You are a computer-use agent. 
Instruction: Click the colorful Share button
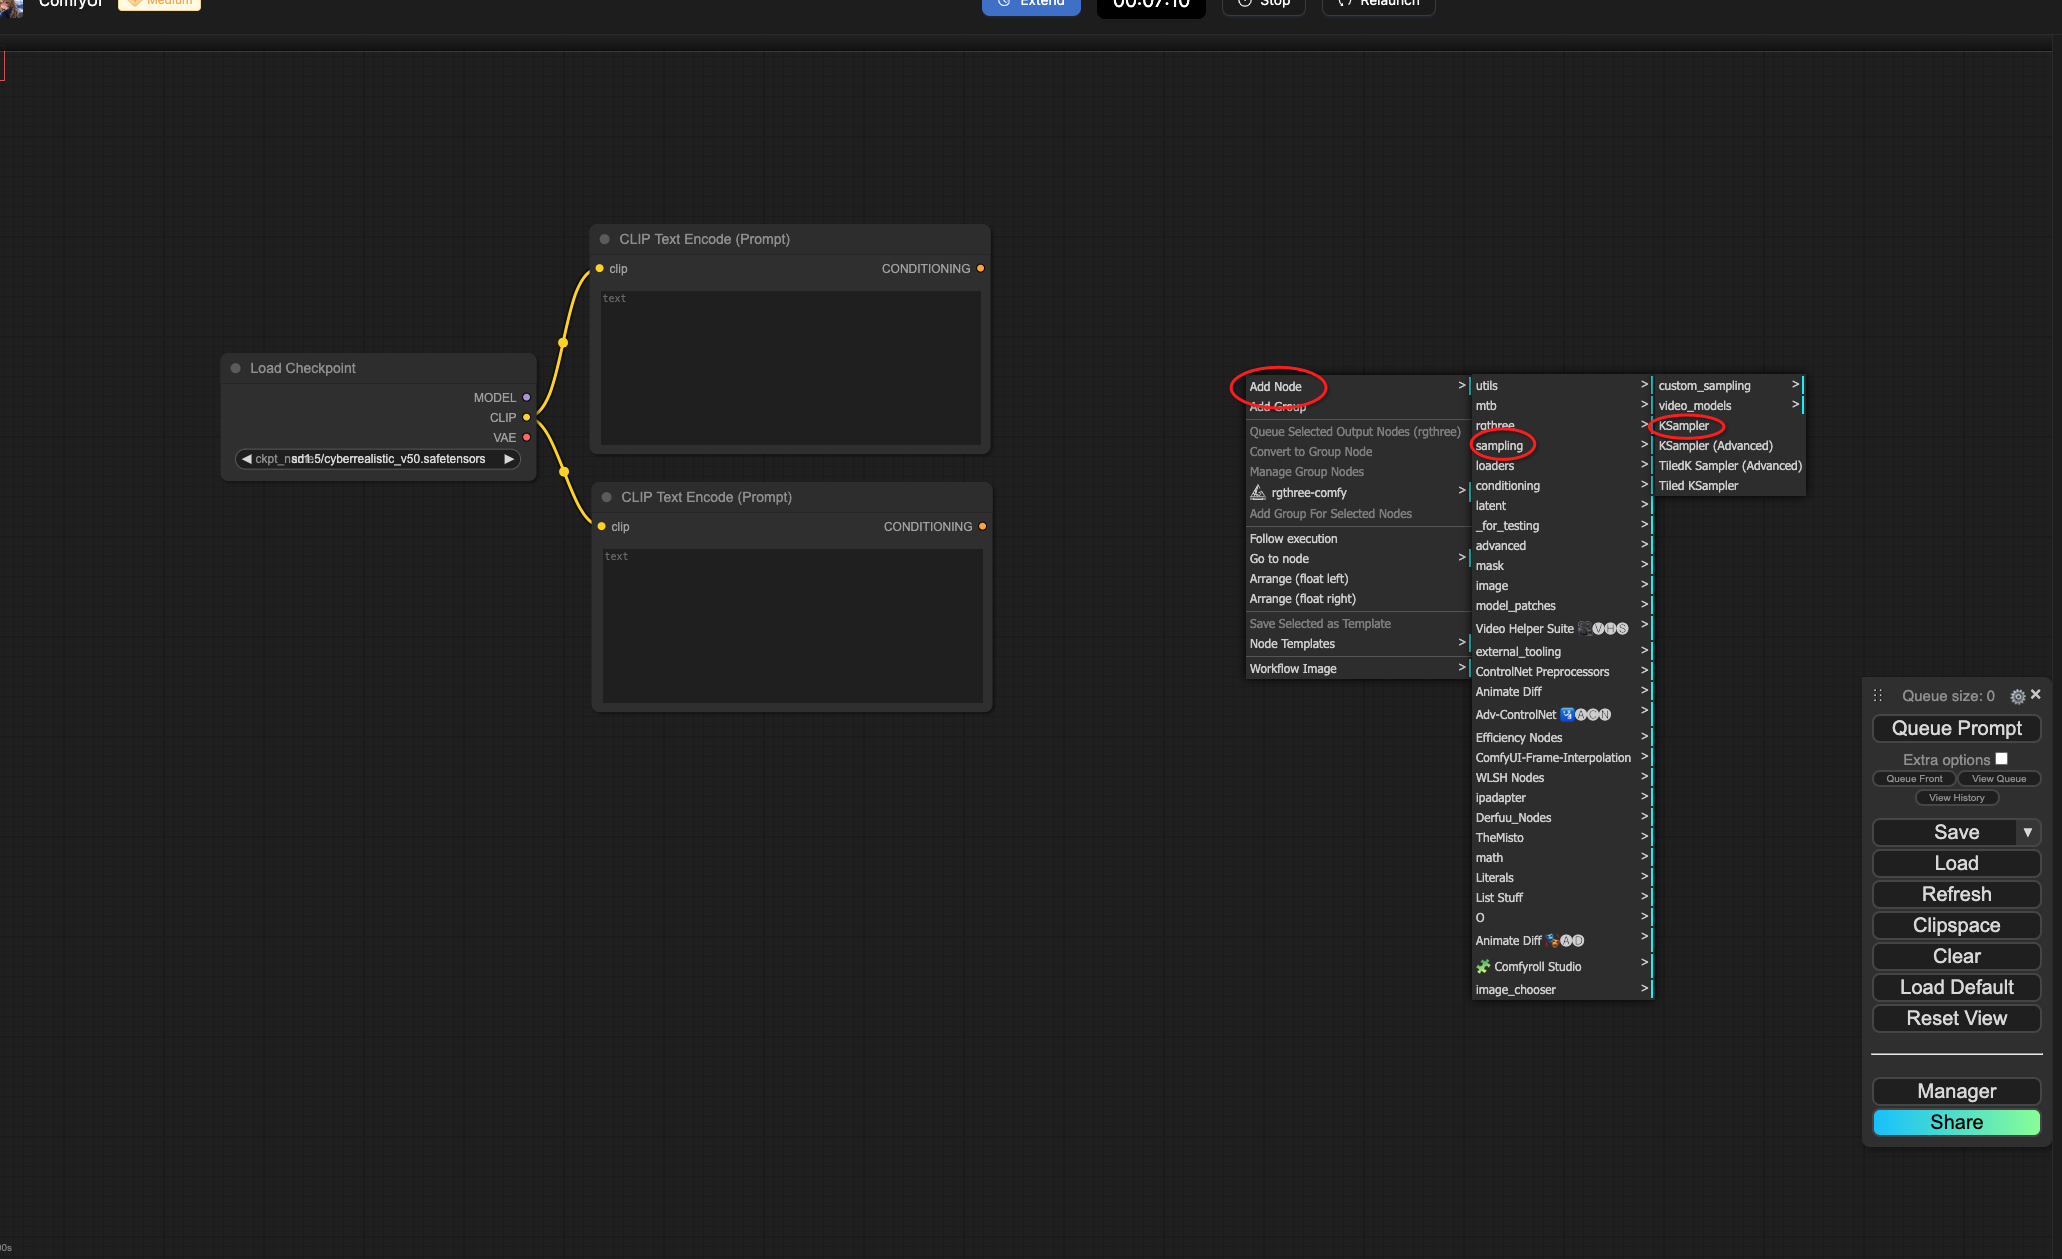click(x=1956, y=1122)
